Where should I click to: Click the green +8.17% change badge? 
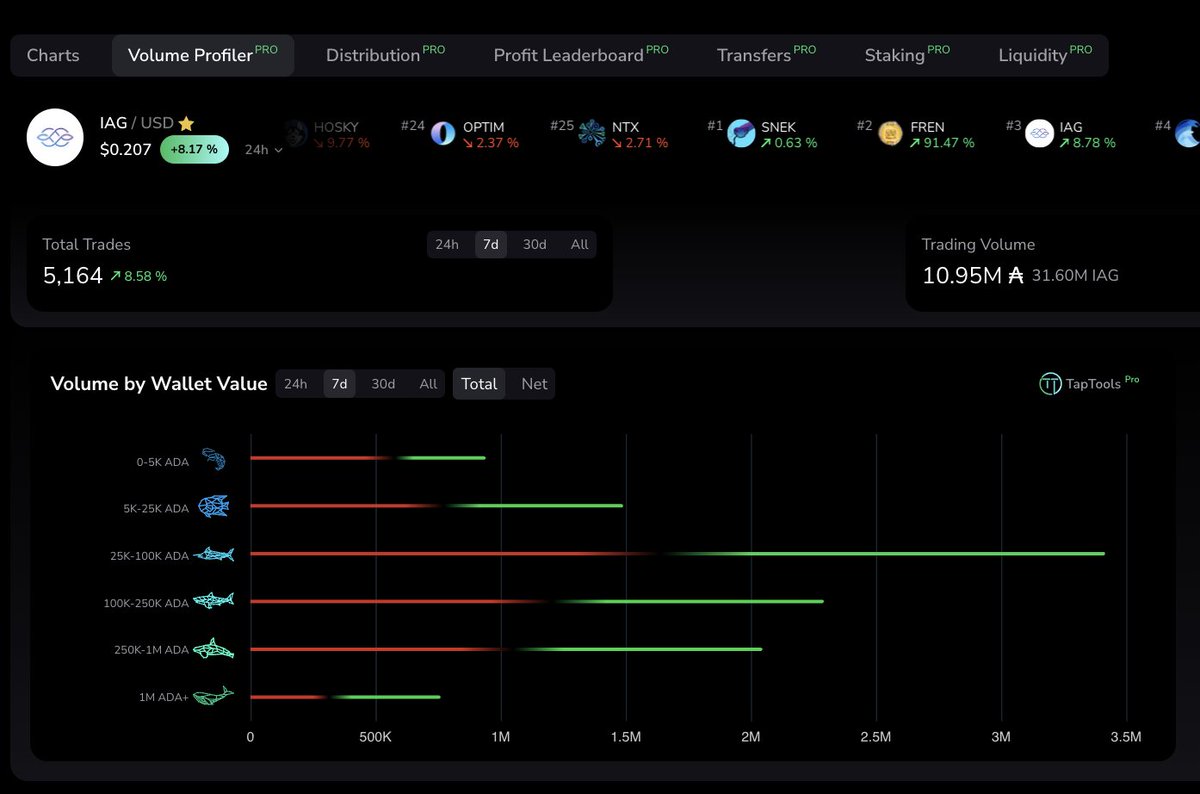[194, 148]
